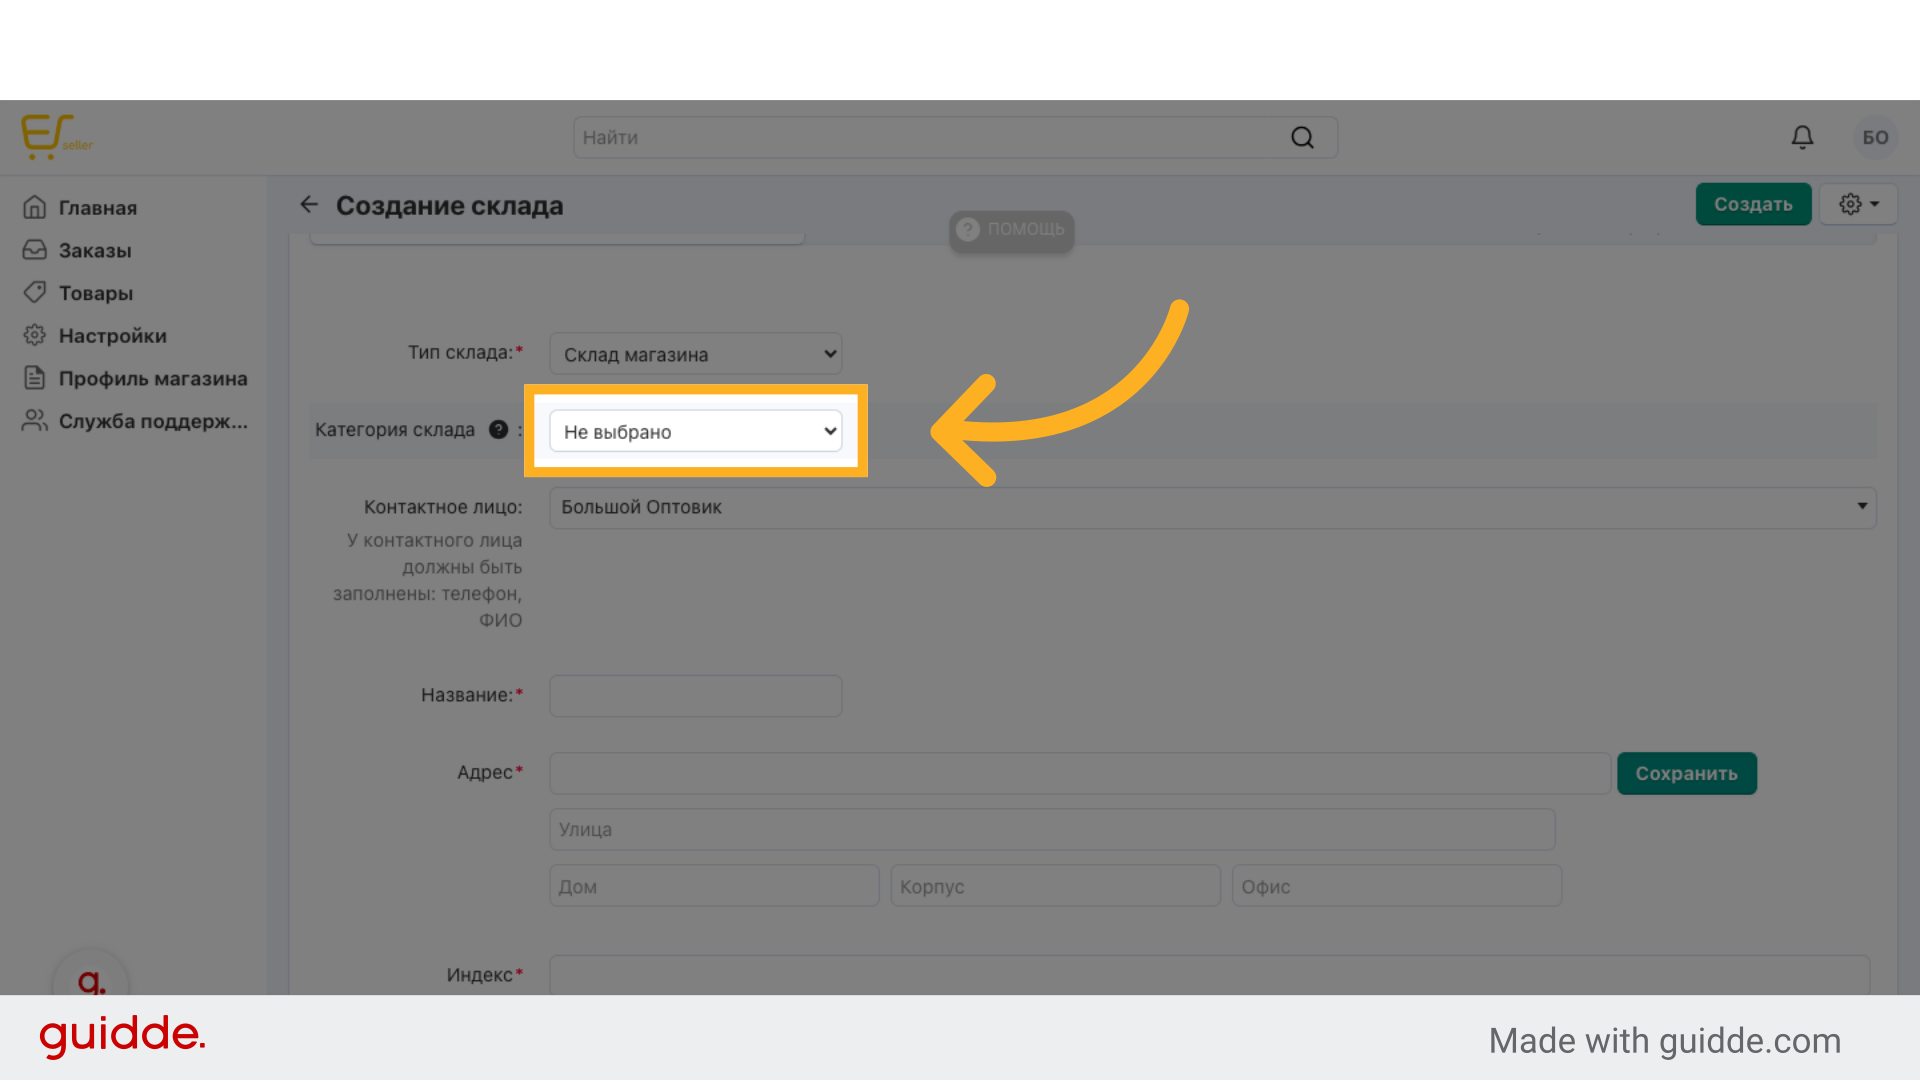This screenshot has width=1920, height=1080.
Task: Open Заказы in sidebar
Action: click(x=94, y=251)
